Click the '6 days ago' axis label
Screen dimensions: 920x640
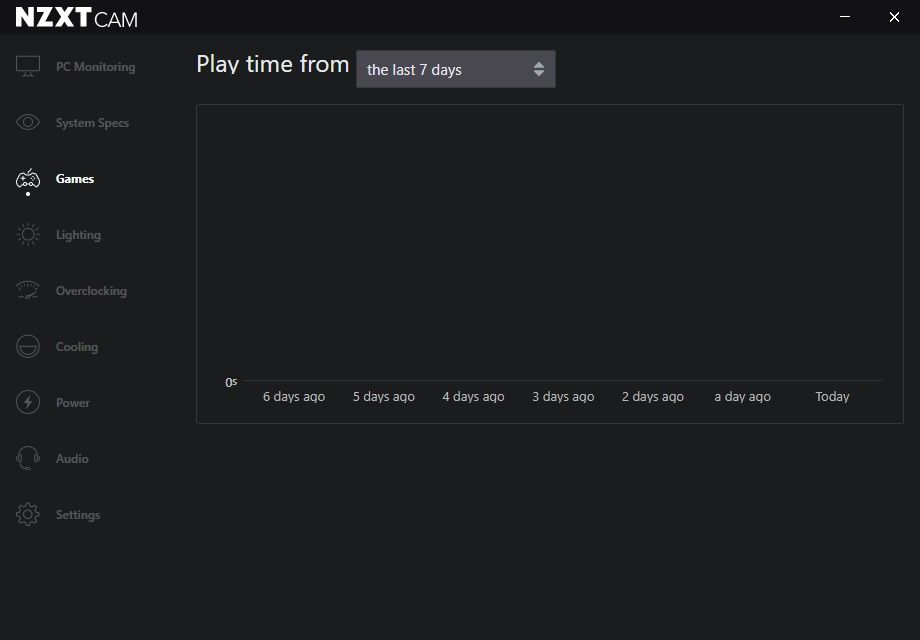(x=293, y=397)
